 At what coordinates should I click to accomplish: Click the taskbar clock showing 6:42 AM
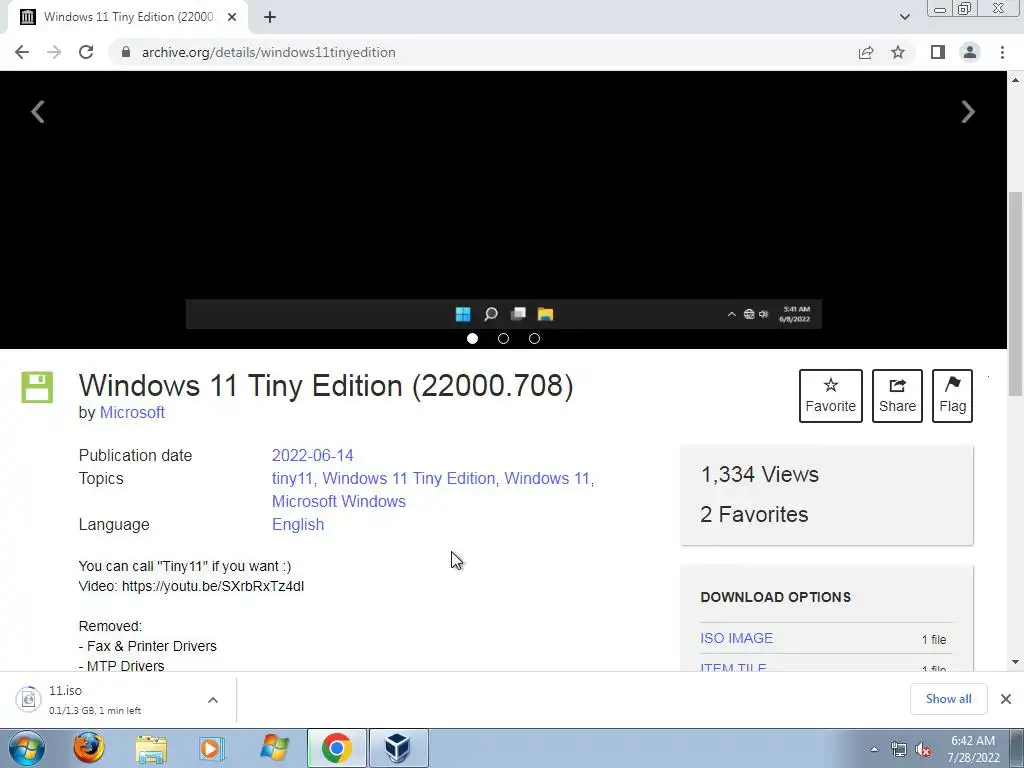pyautogui.click(x=973, y=749)
